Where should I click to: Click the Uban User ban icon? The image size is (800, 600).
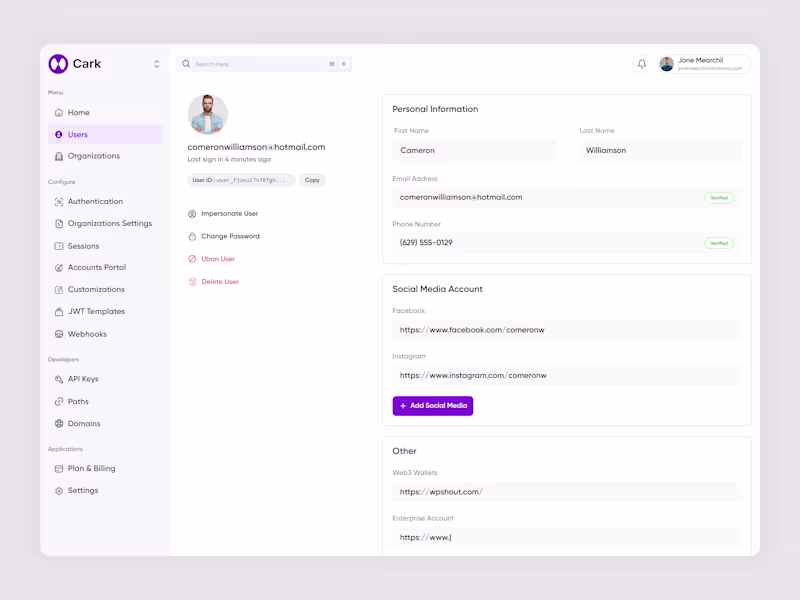(192, 259)
